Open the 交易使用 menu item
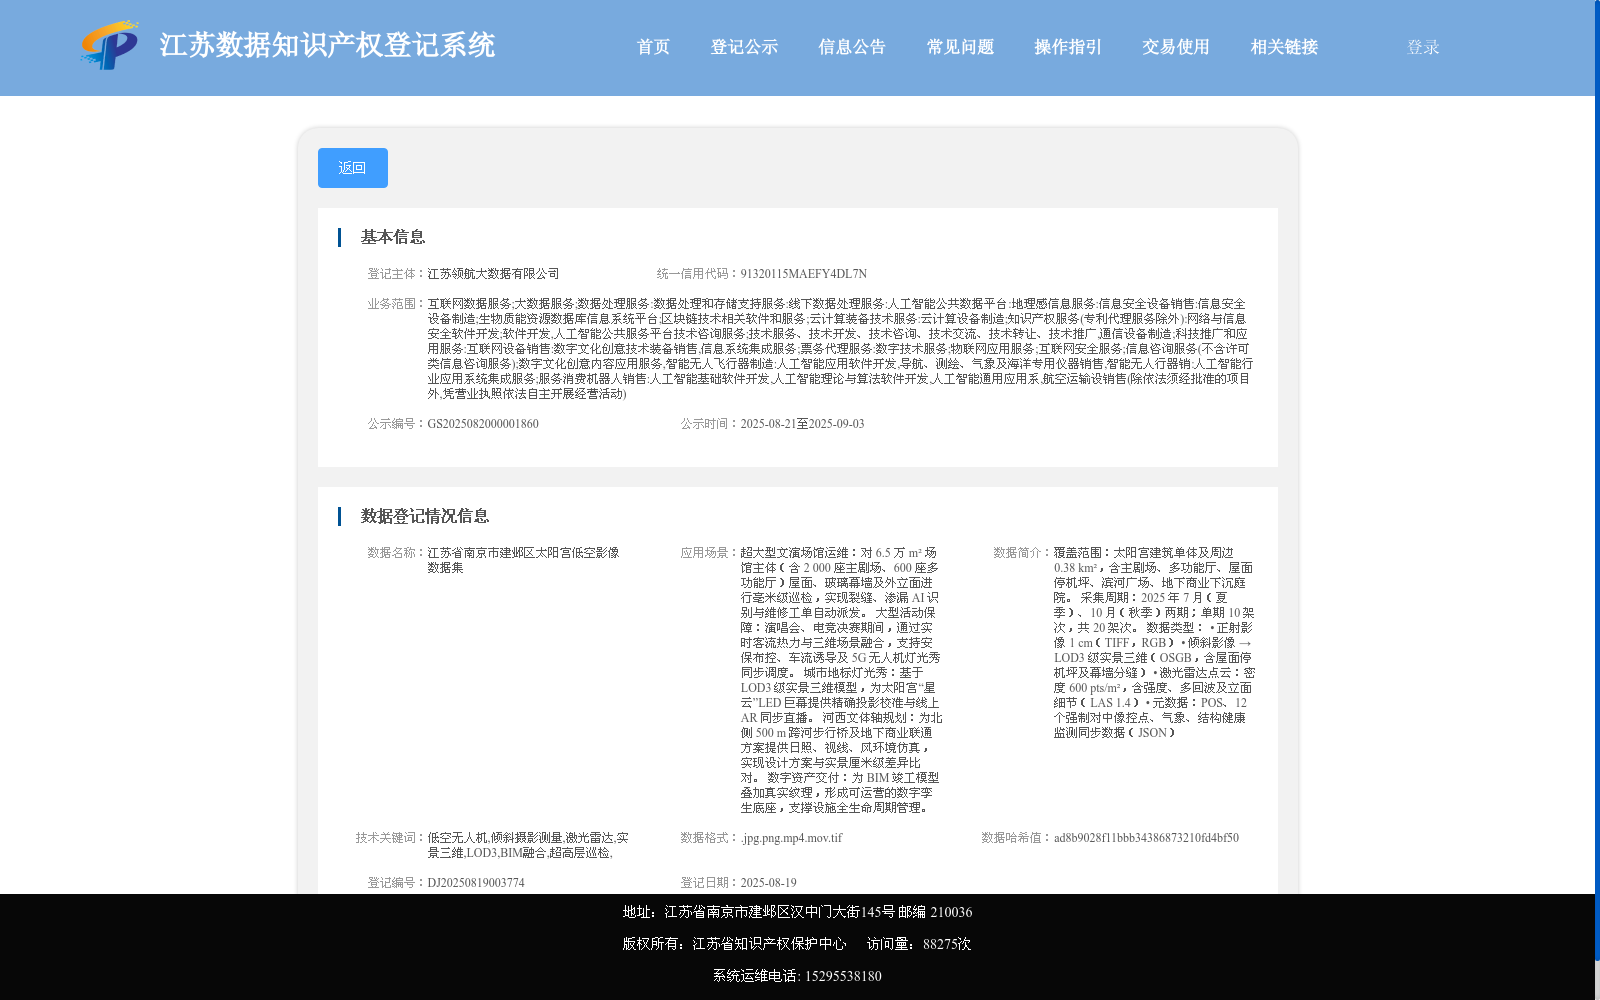The width and height of the screenshot is (1600, 1000). pos(1176,47)
